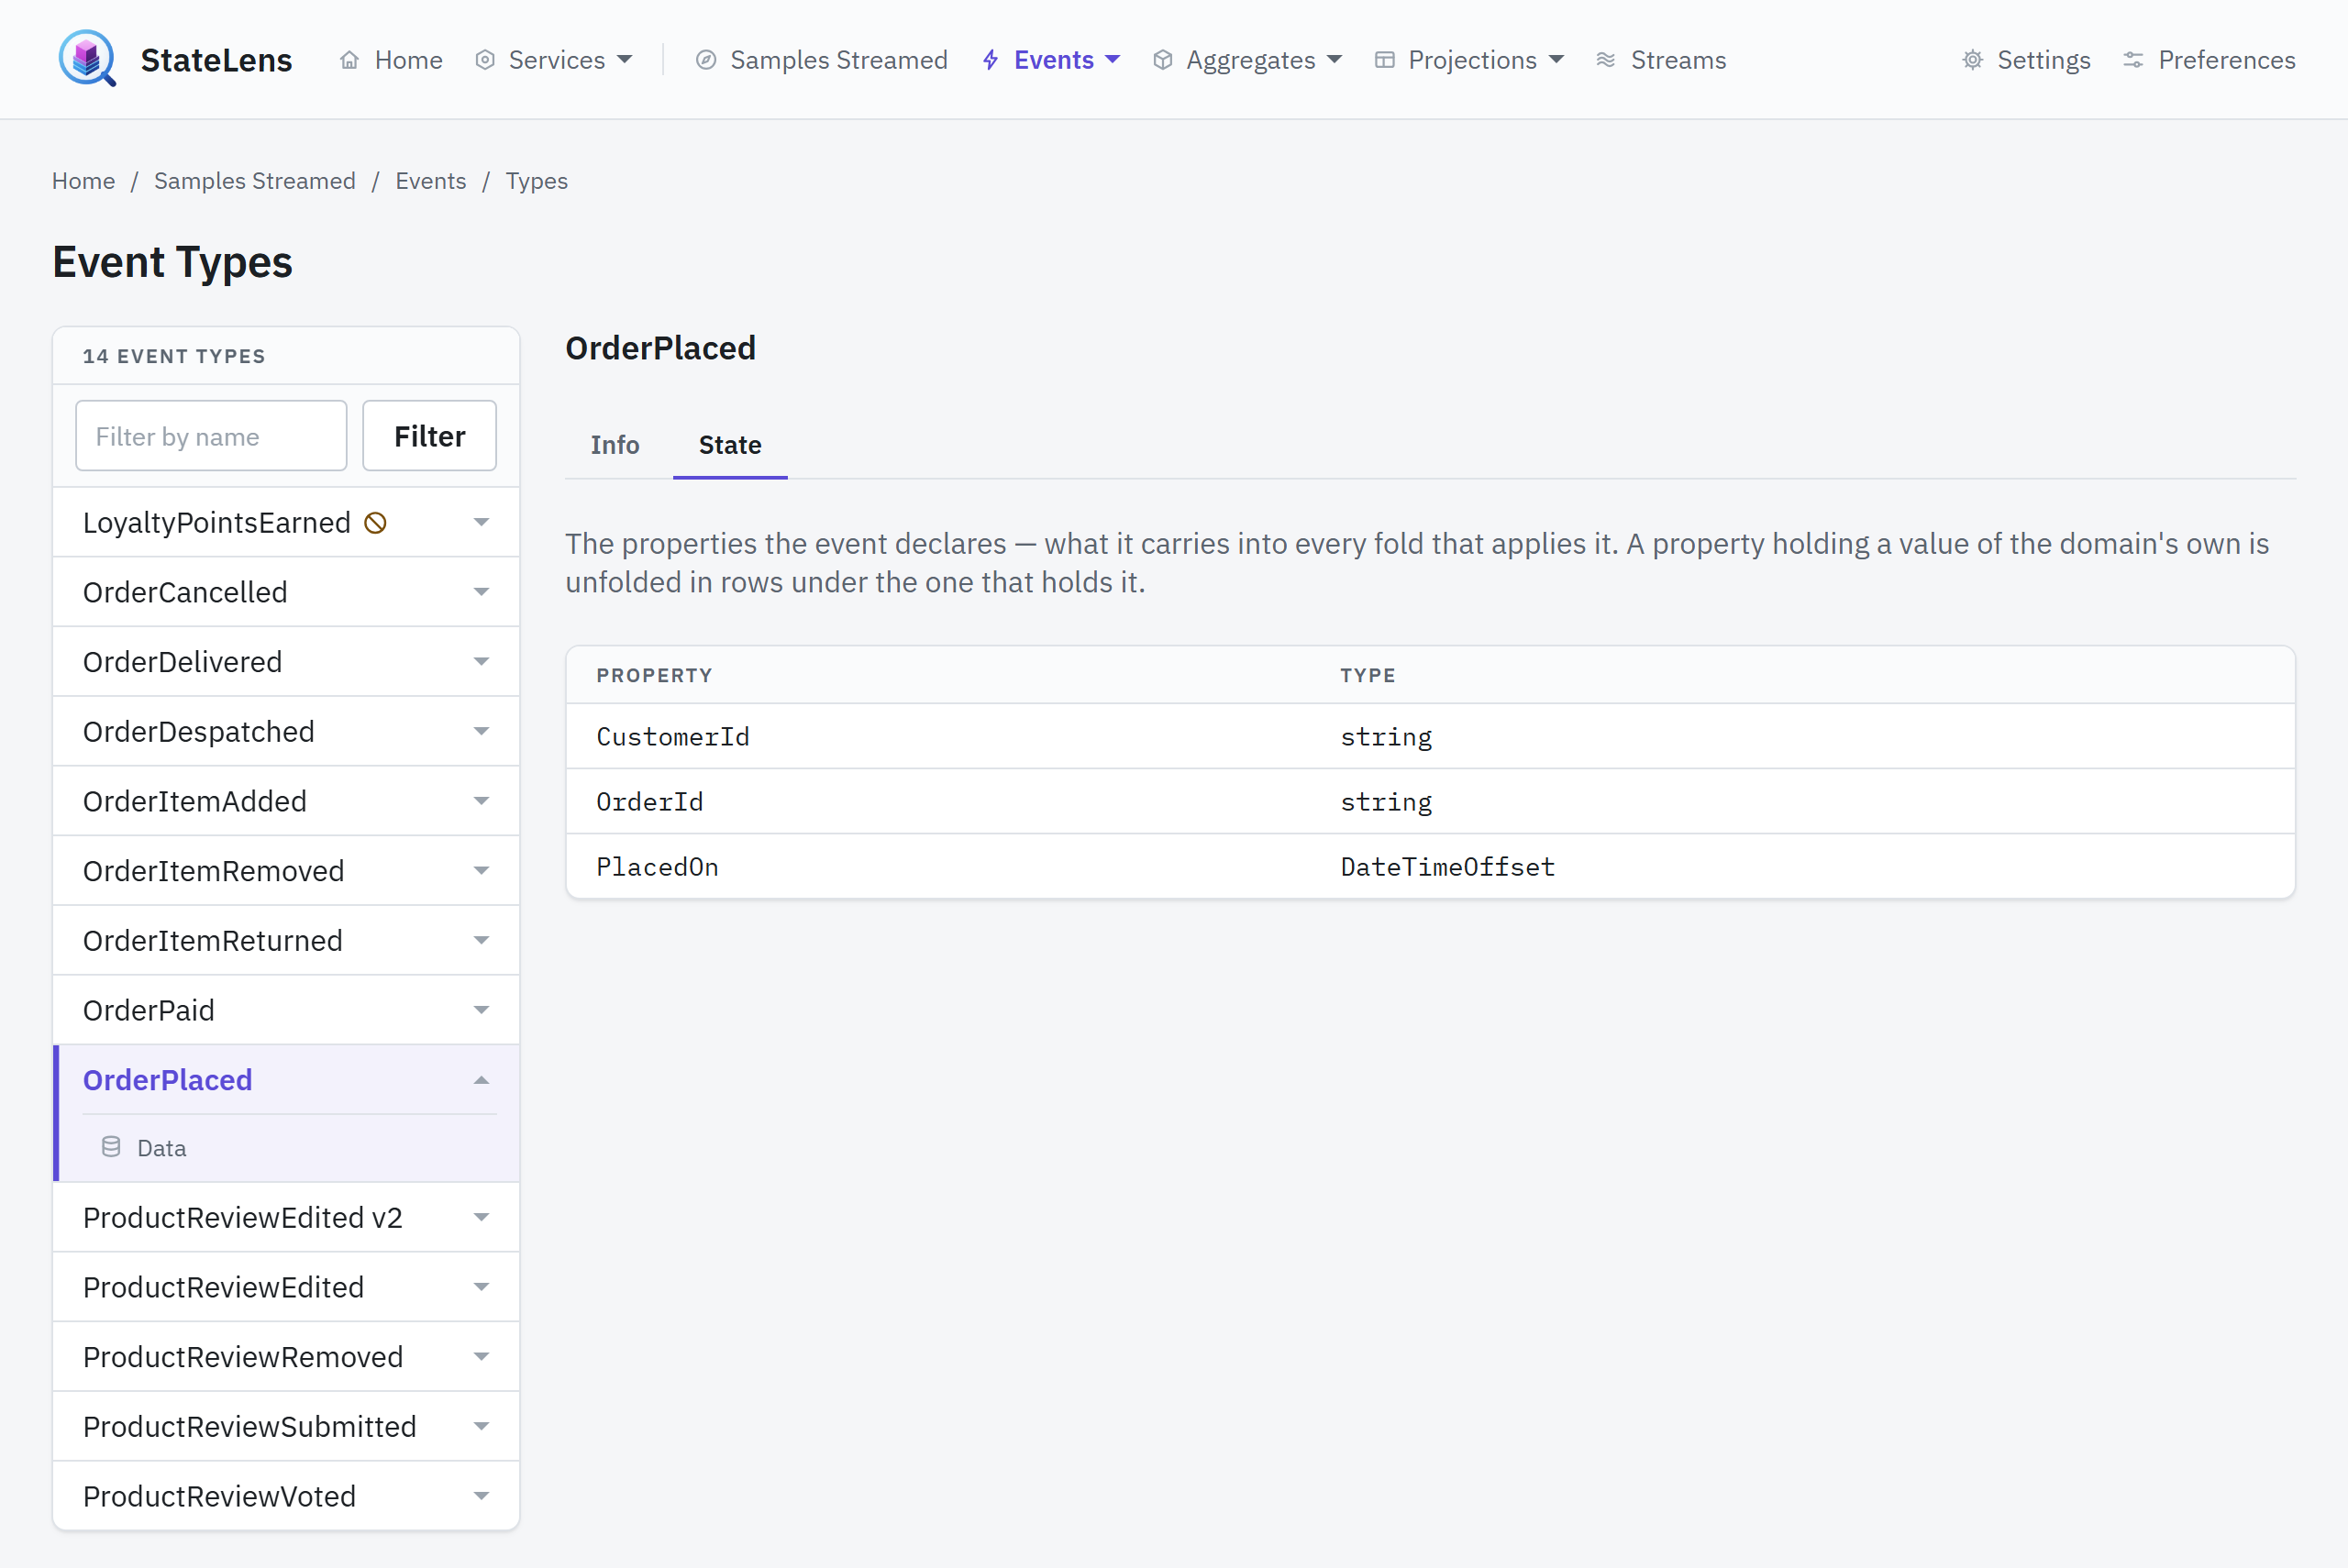Focus the Filter by name field

coord(211,436)
